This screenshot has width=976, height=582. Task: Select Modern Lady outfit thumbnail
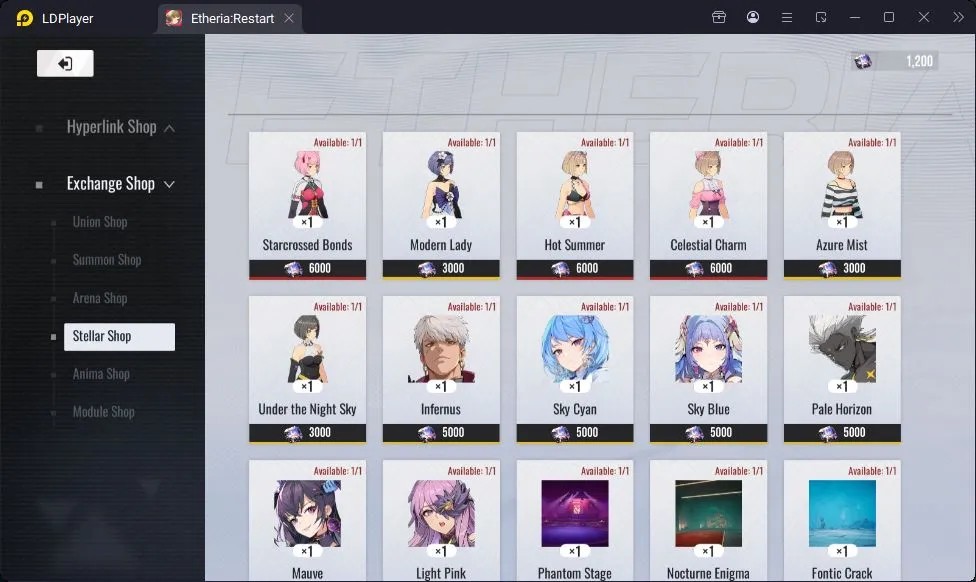point(441,185)
